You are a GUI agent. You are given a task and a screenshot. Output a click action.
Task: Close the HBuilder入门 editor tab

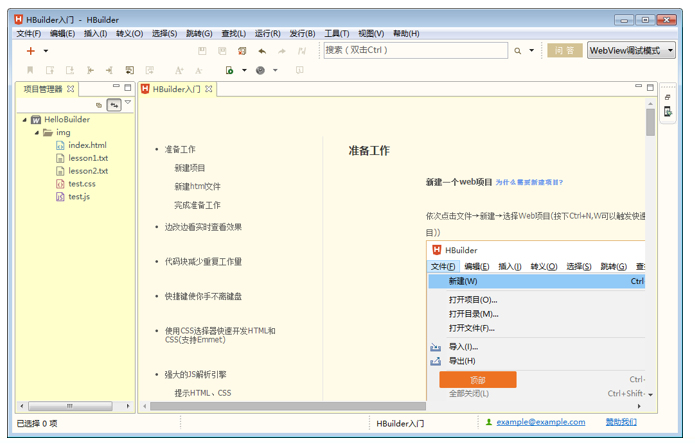[x=210, y=89]
